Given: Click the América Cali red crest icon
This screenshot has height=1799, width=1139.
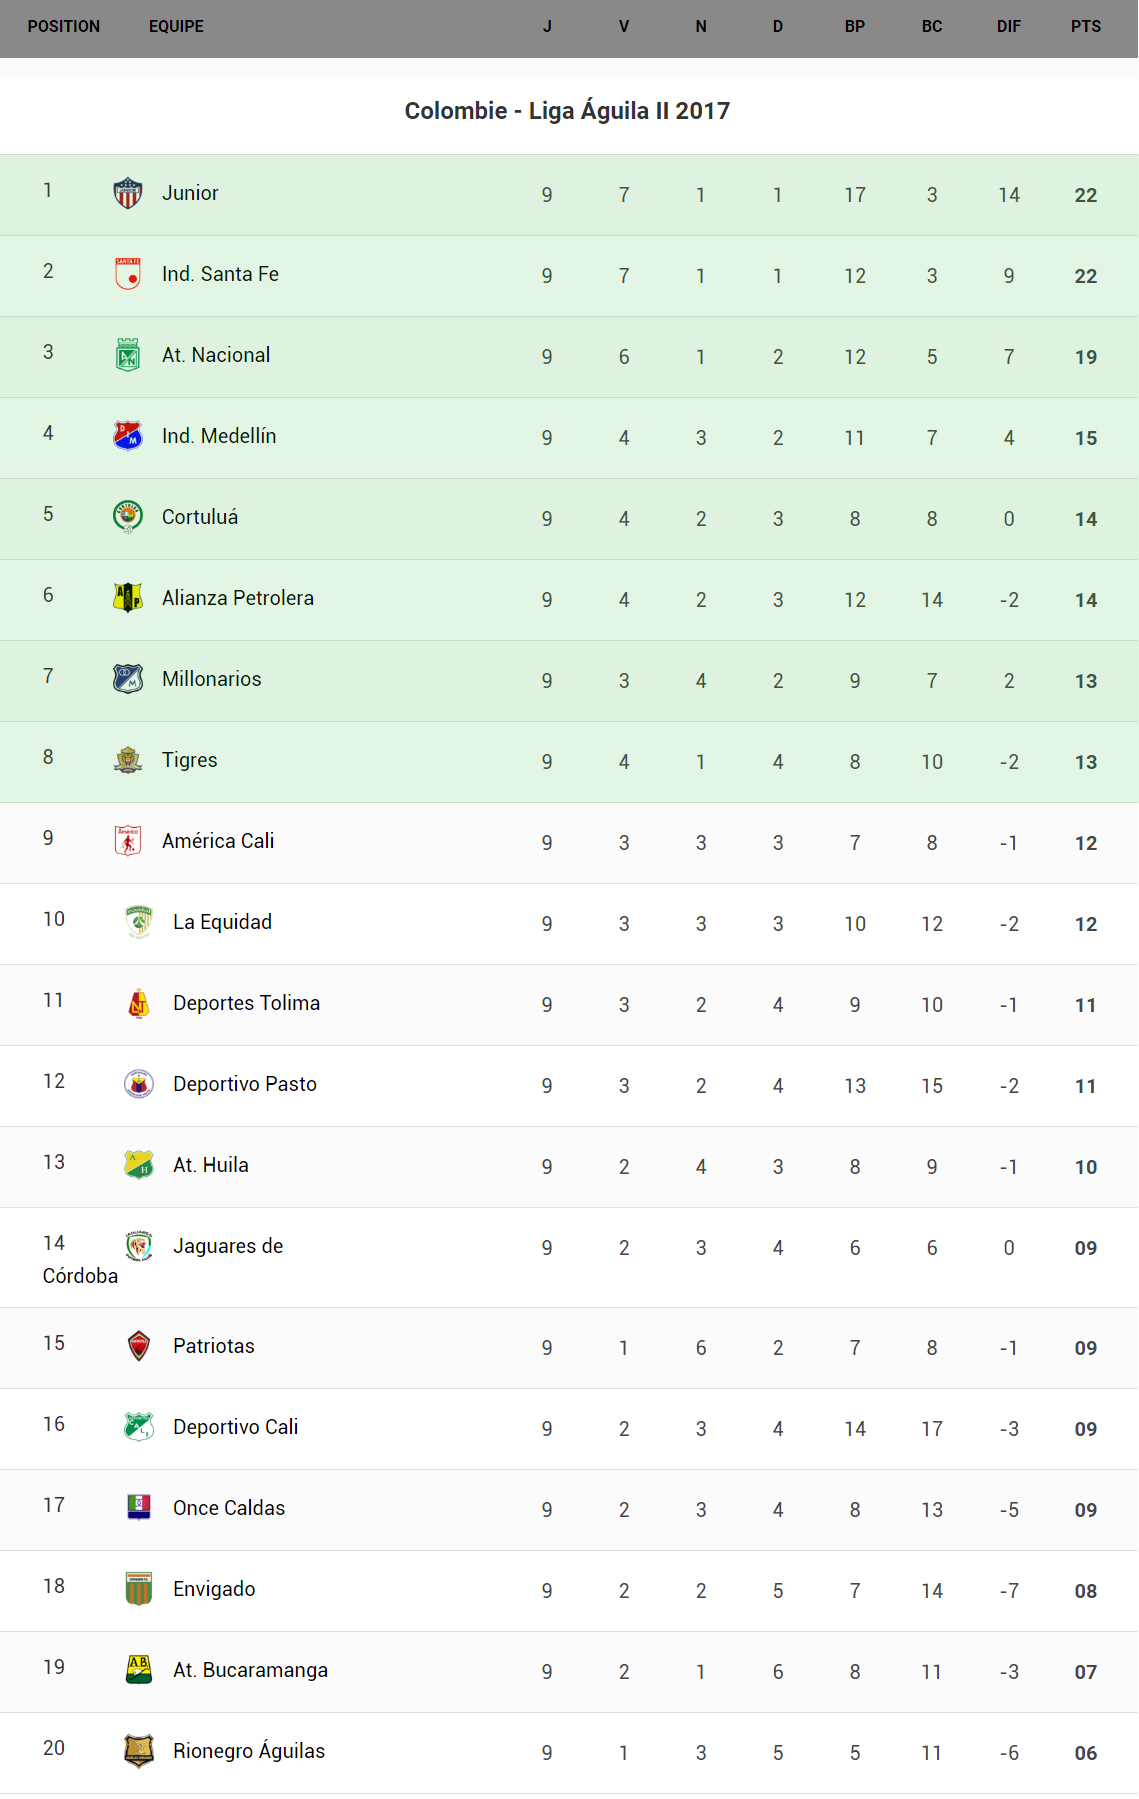Looking at the screenshot, I should (128, 841).
